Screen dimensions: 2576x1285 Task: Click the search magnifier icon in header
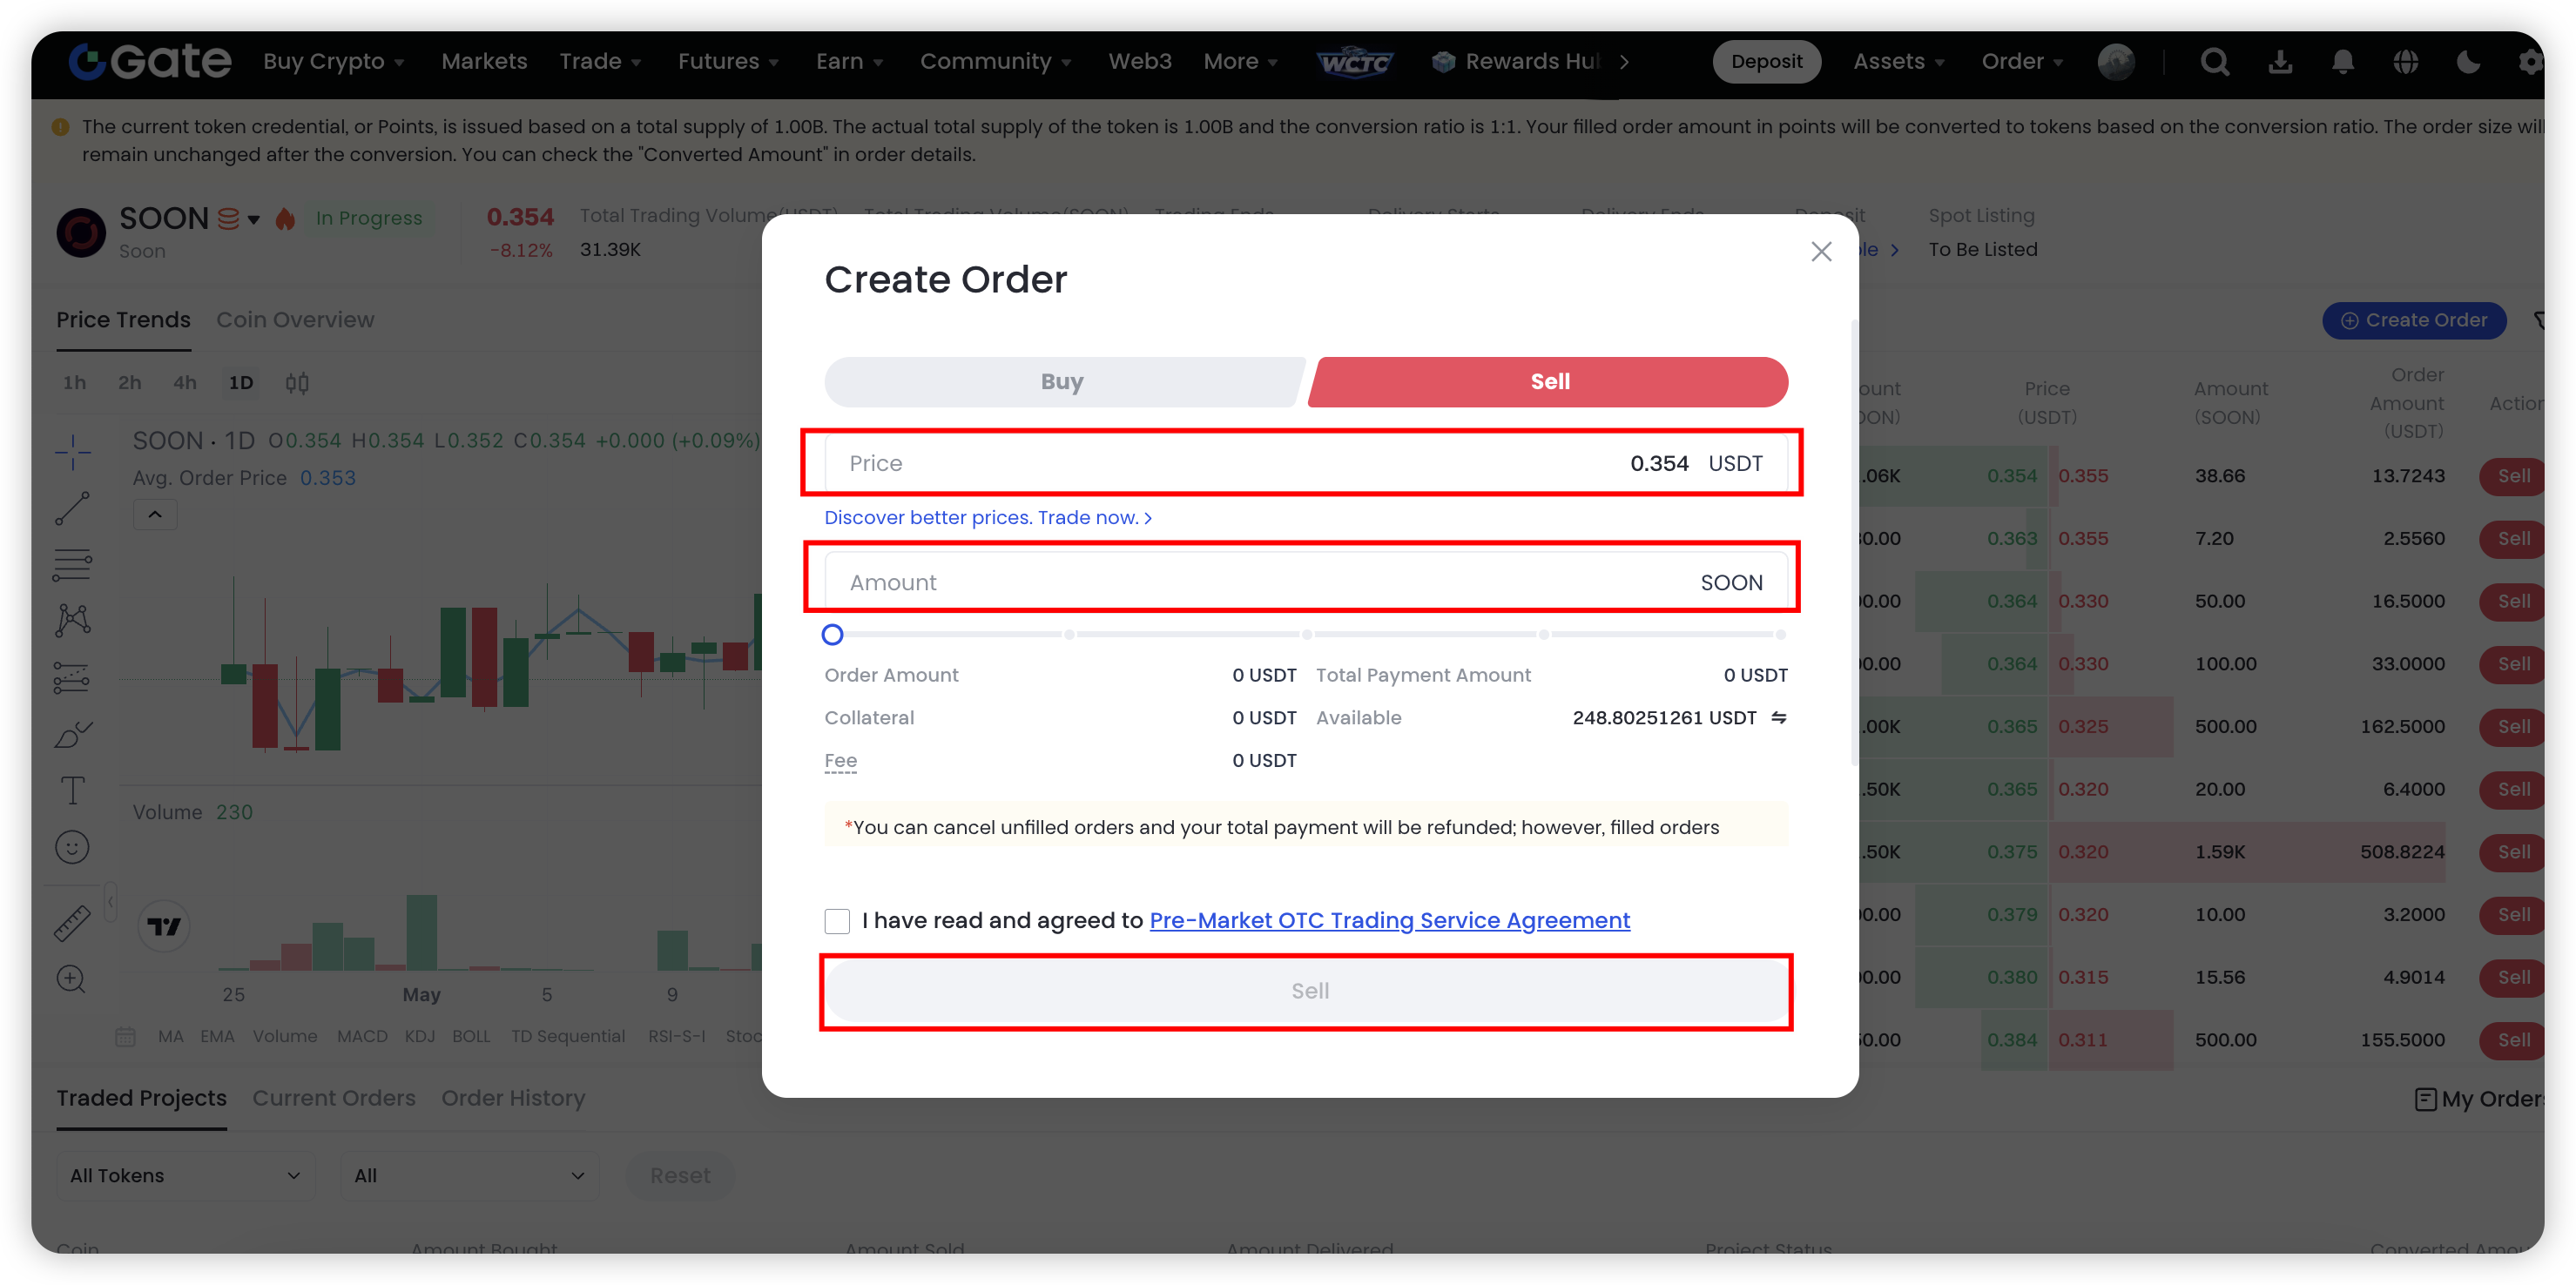click(x=2214, y=62)
